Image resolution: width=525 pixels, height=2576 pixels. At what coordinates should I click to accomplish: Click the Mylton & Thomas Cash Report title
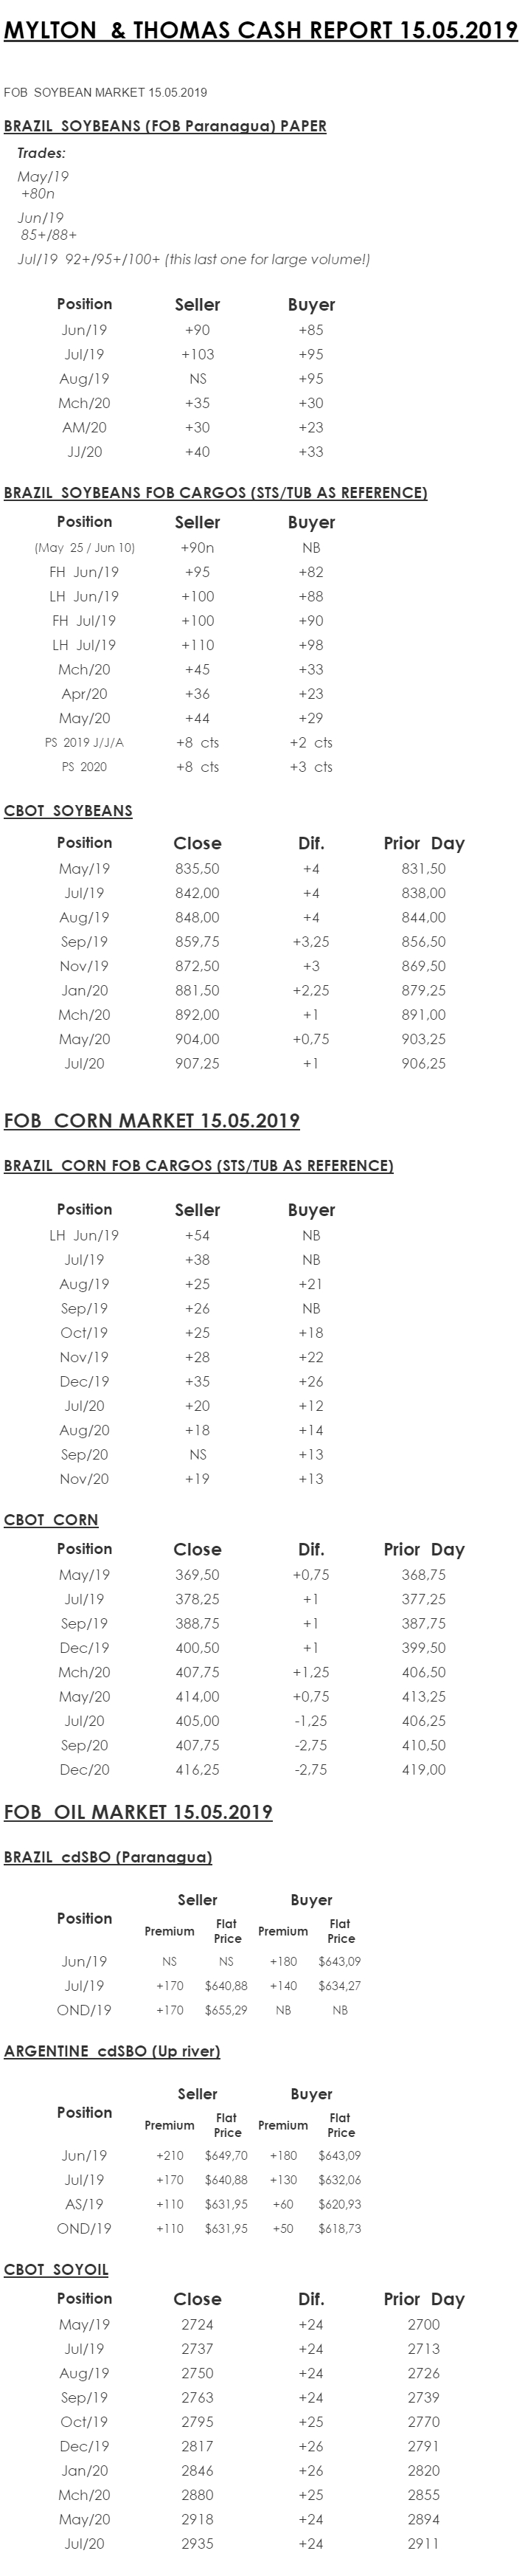[x=260, y=31]
